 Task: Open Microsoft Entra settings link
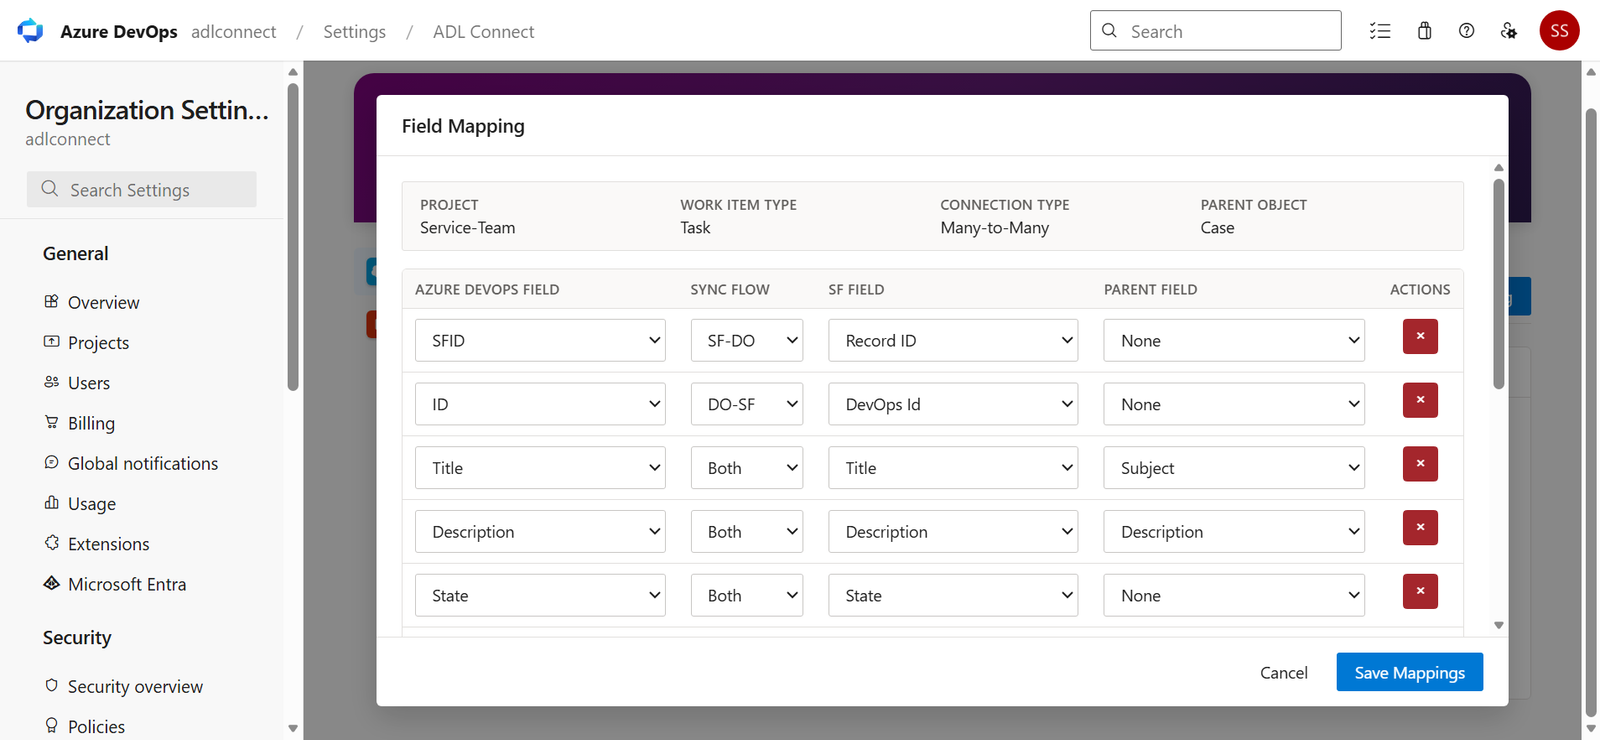click(127, 584)
